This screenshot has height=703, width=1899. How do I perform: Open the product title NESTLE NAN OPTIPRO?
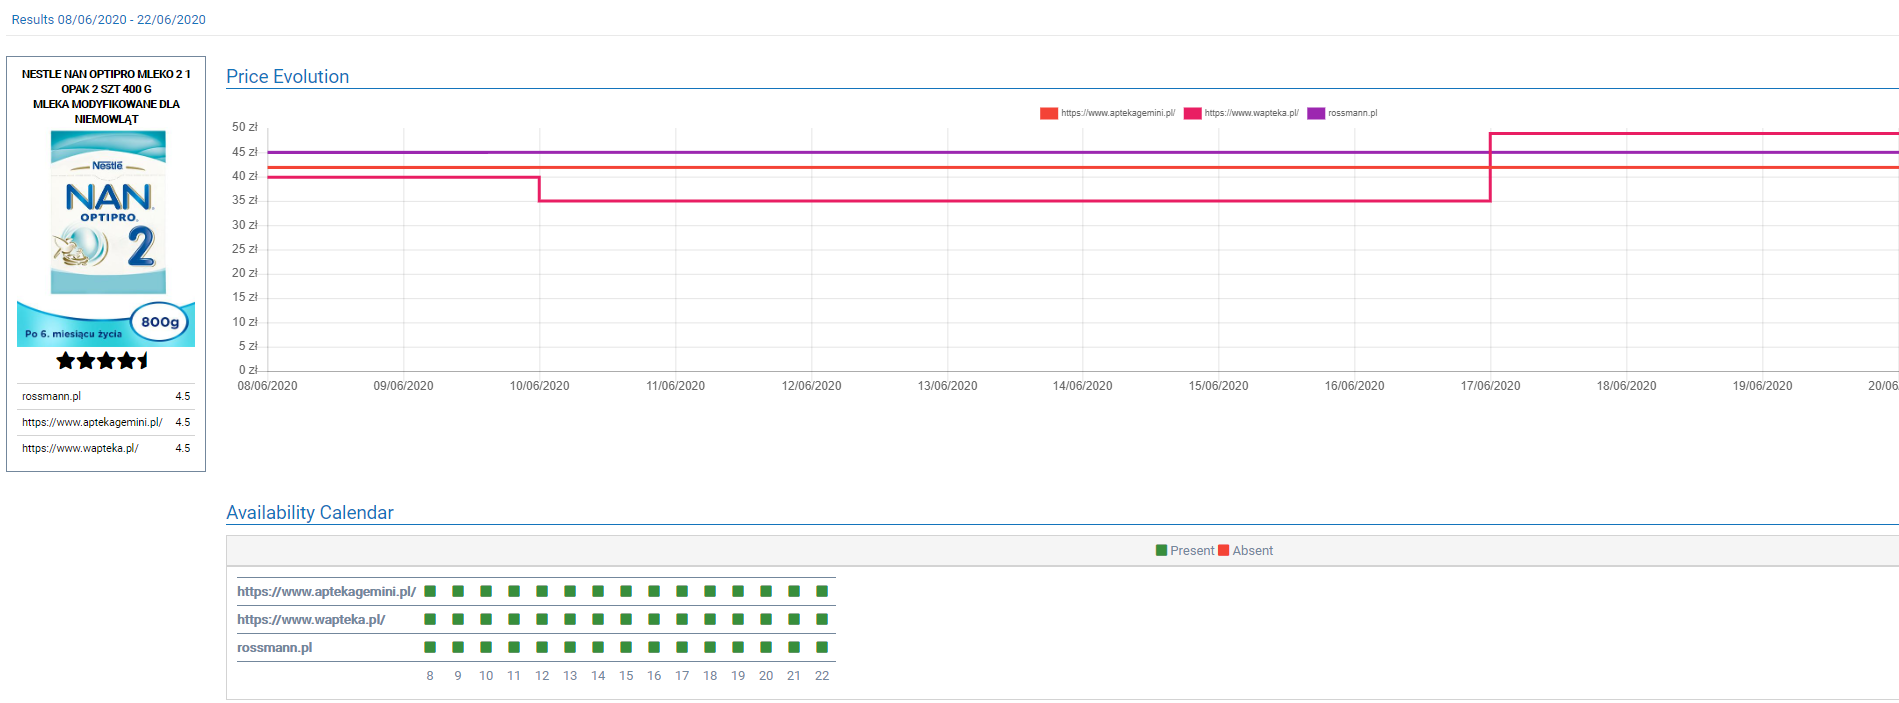coord(106,96)
